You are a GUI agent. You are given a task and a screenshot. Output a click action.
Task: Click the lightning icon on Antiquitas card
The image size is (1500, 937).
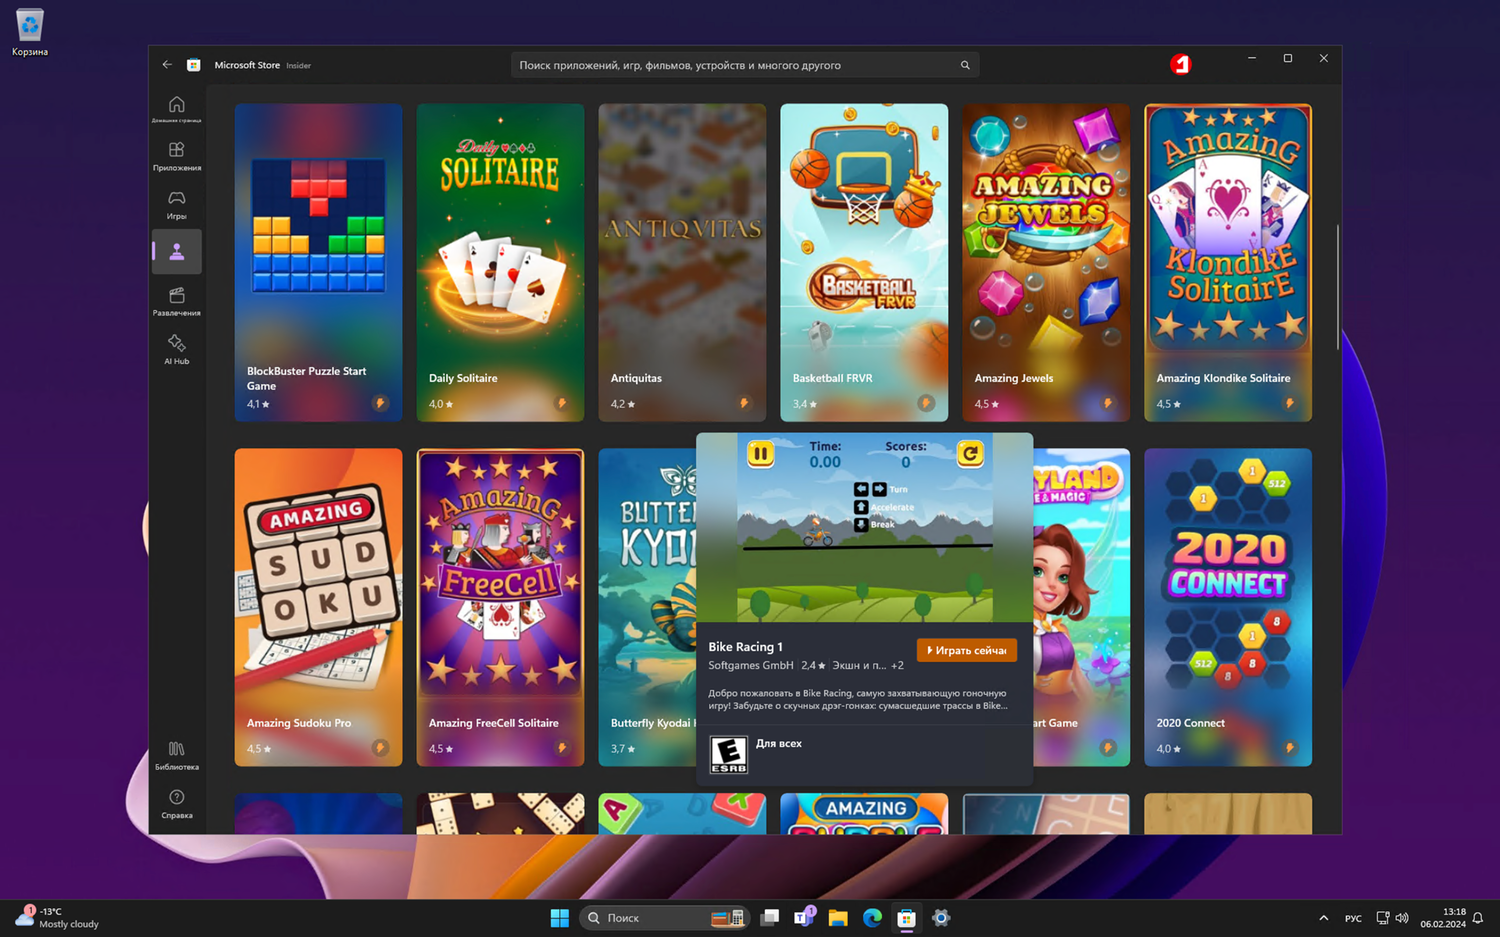tap(744, 403)
